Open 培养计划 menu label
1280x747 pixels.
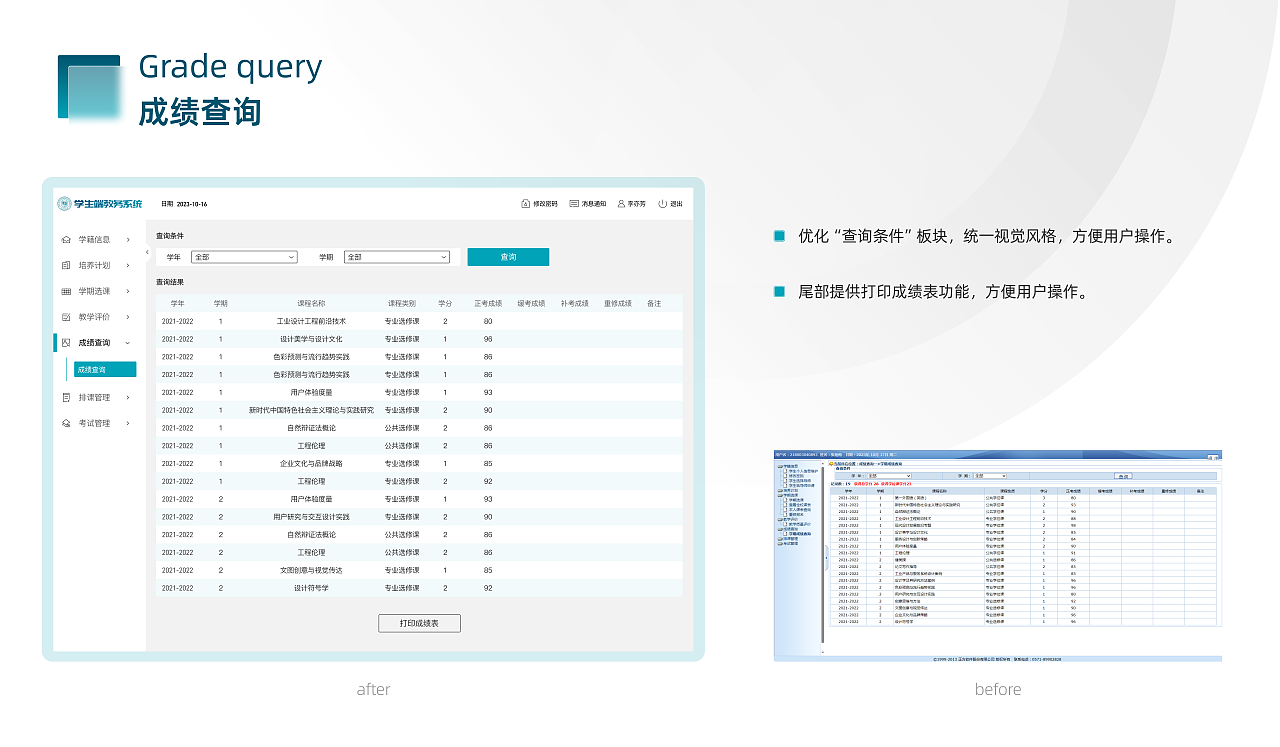(94, 266)
